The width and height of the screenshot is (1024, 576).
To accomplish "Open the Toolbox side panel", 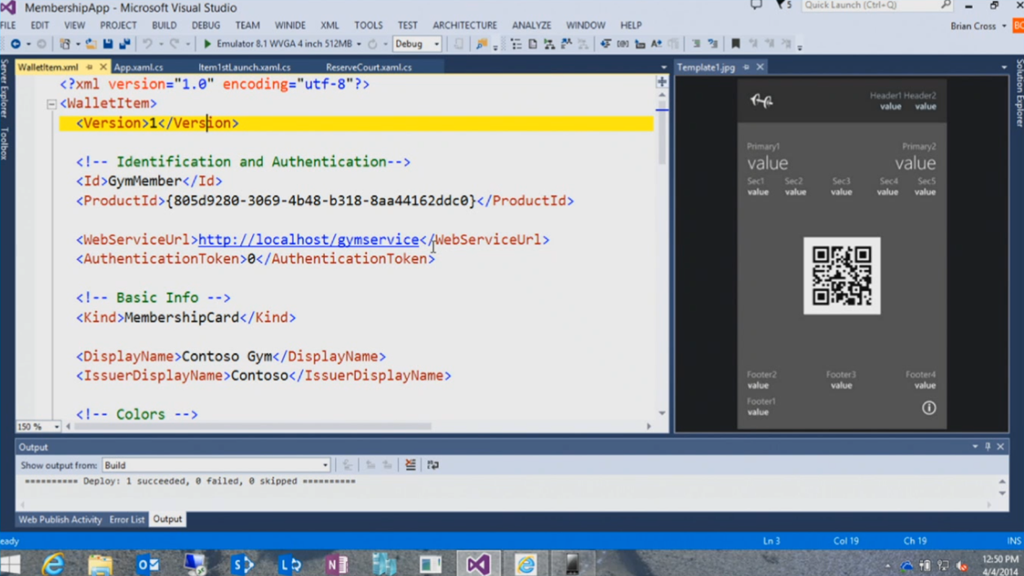I will [x=5, y=143].
